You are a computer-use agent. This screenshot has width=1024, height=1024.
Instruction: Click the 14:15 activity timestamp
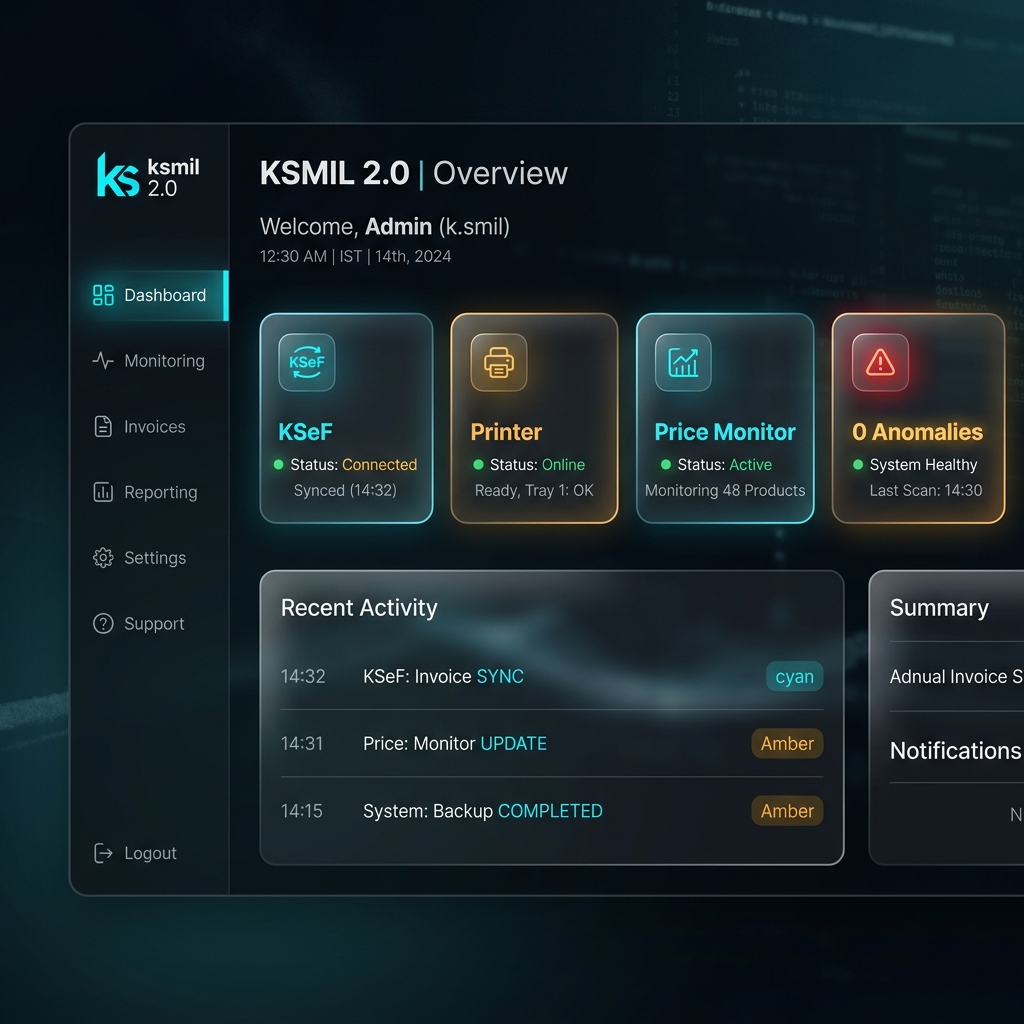[302, 810]
